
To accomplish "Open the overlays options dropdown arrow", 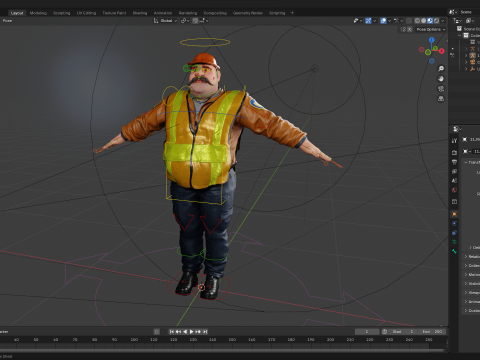I will tap(389, 21).
